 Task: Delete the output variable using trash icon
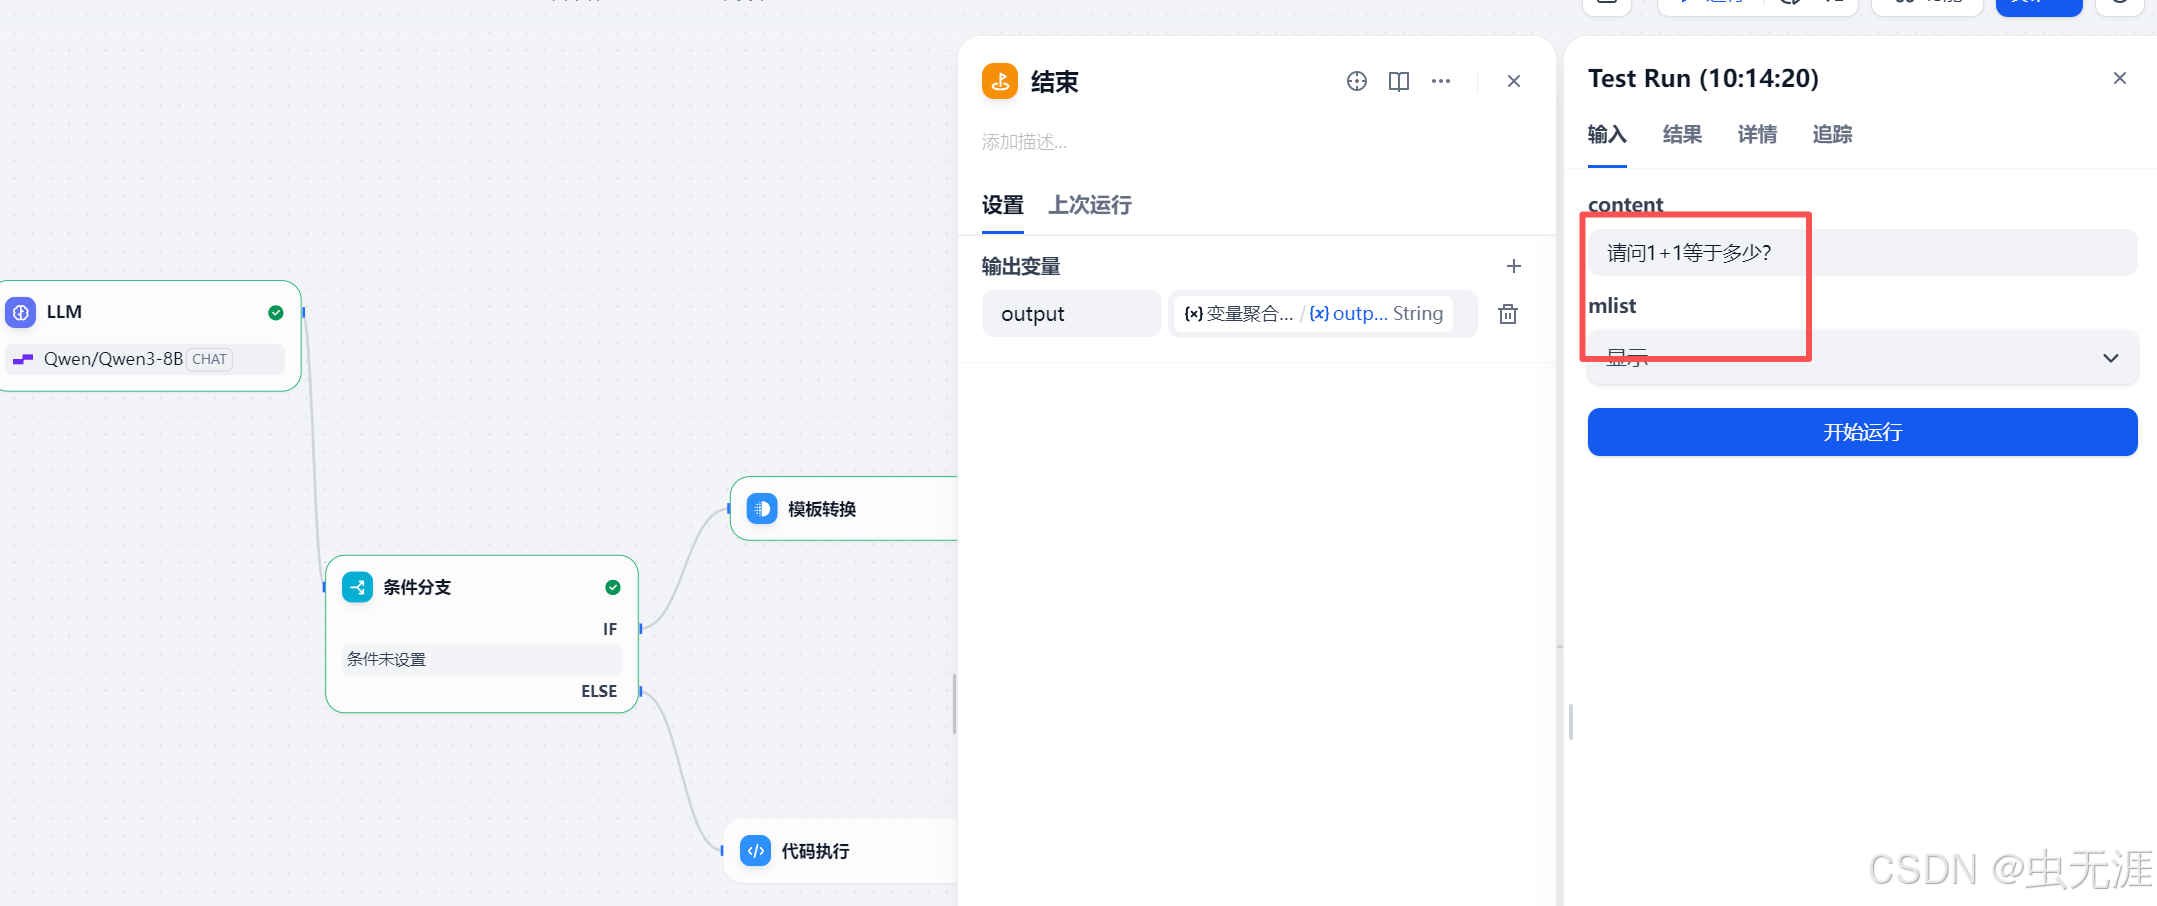(1508, 313)
